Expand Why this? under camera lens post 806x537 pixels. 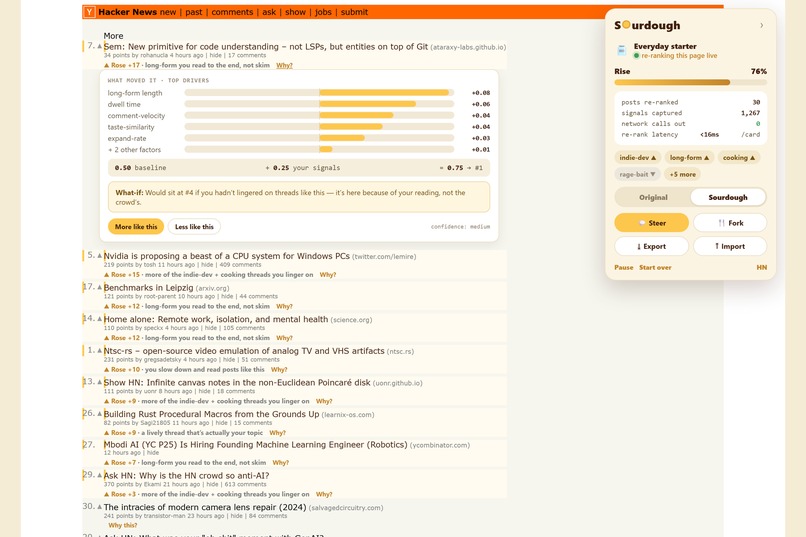pos(122,525)
